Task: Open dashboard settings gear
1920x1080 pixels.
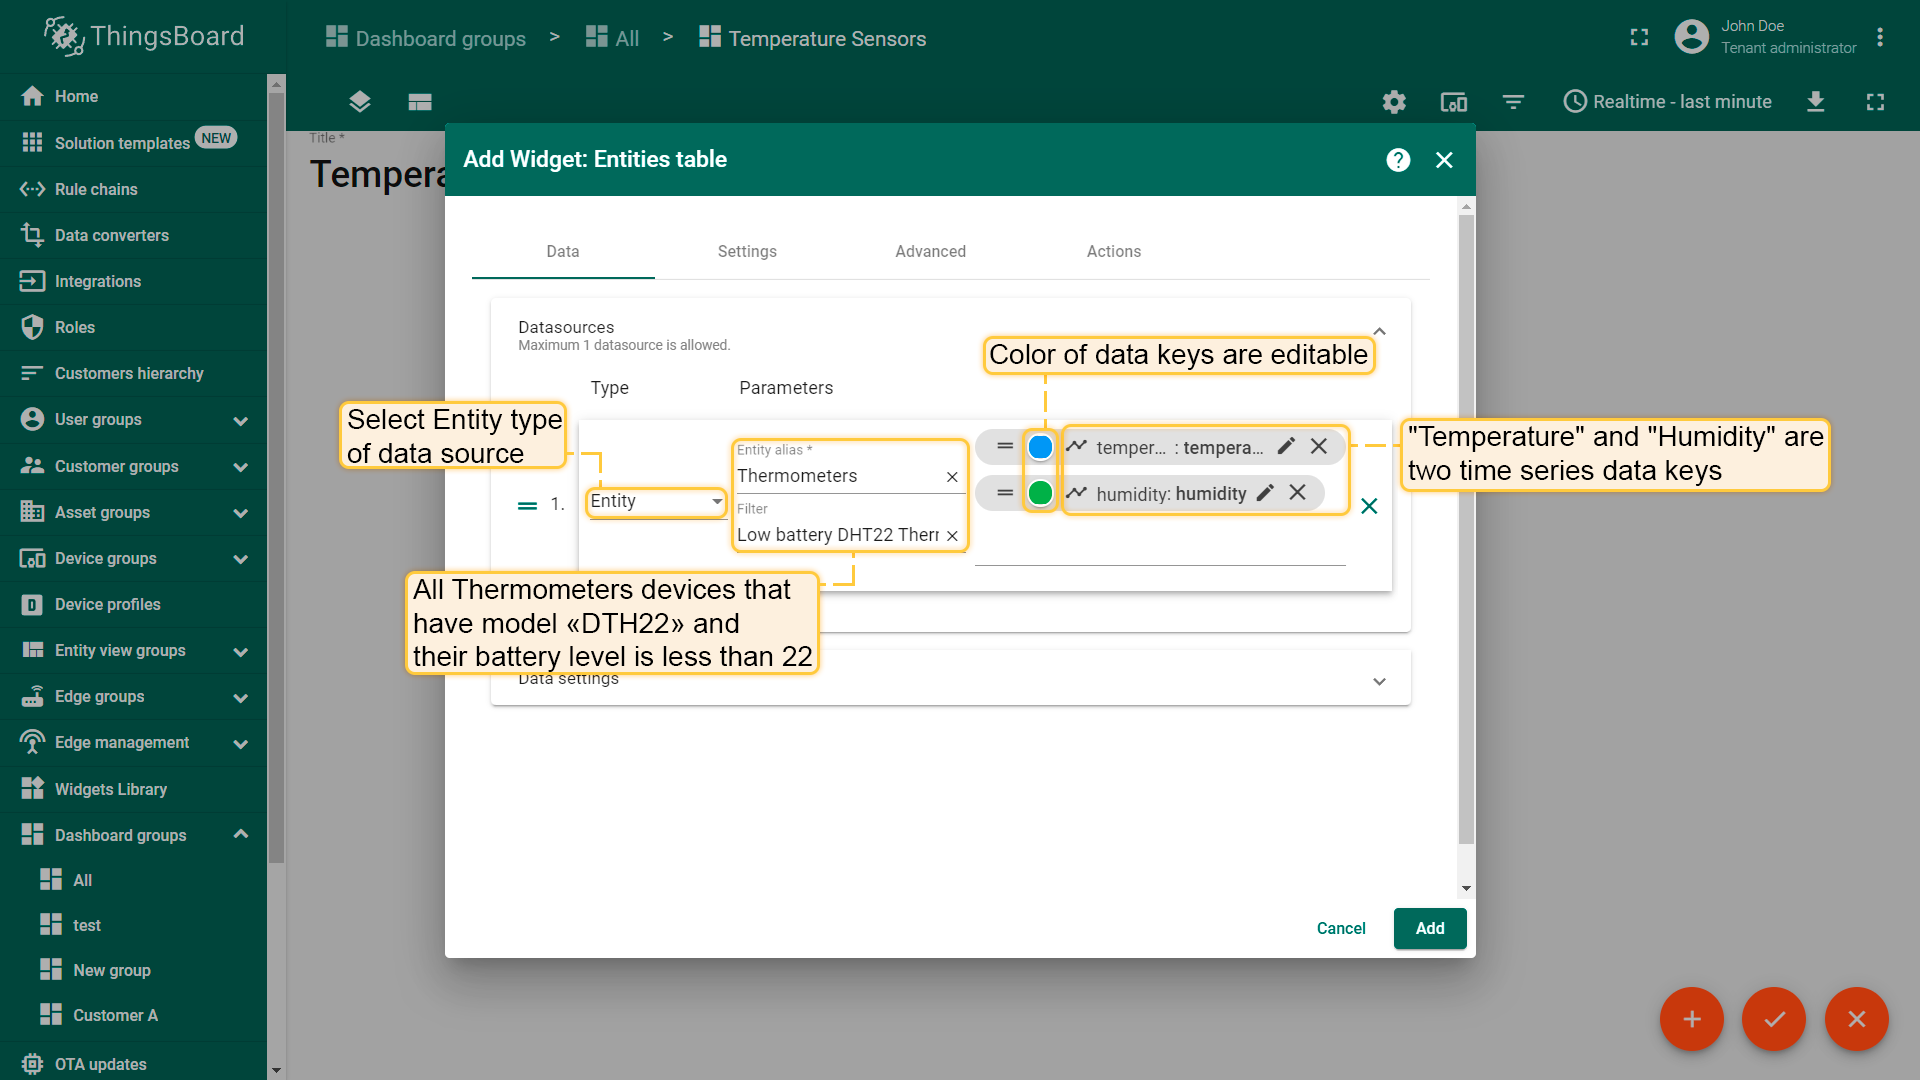Action: pos(1394,102)
